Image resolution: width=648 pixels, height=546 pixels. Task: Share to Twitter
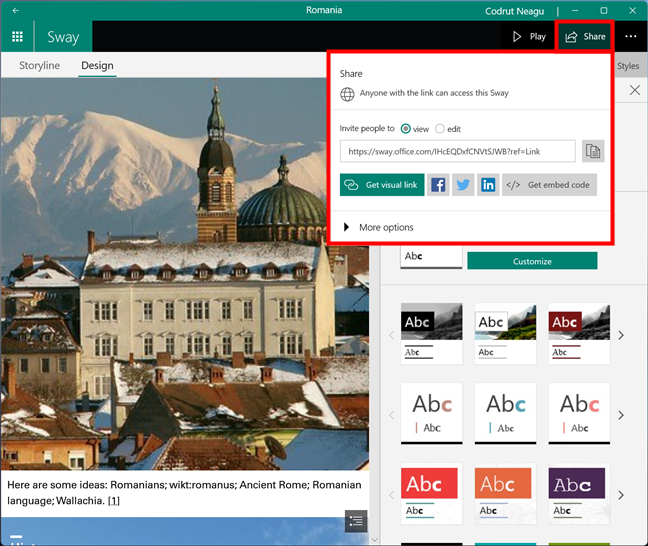tap(463, 185)
